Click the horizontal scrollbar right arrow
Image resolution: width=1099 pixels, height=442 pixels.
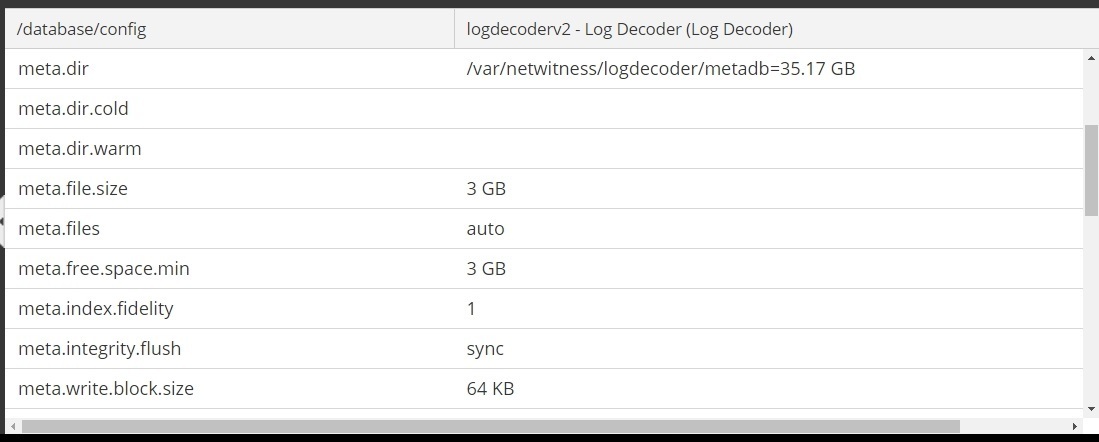1075,427
